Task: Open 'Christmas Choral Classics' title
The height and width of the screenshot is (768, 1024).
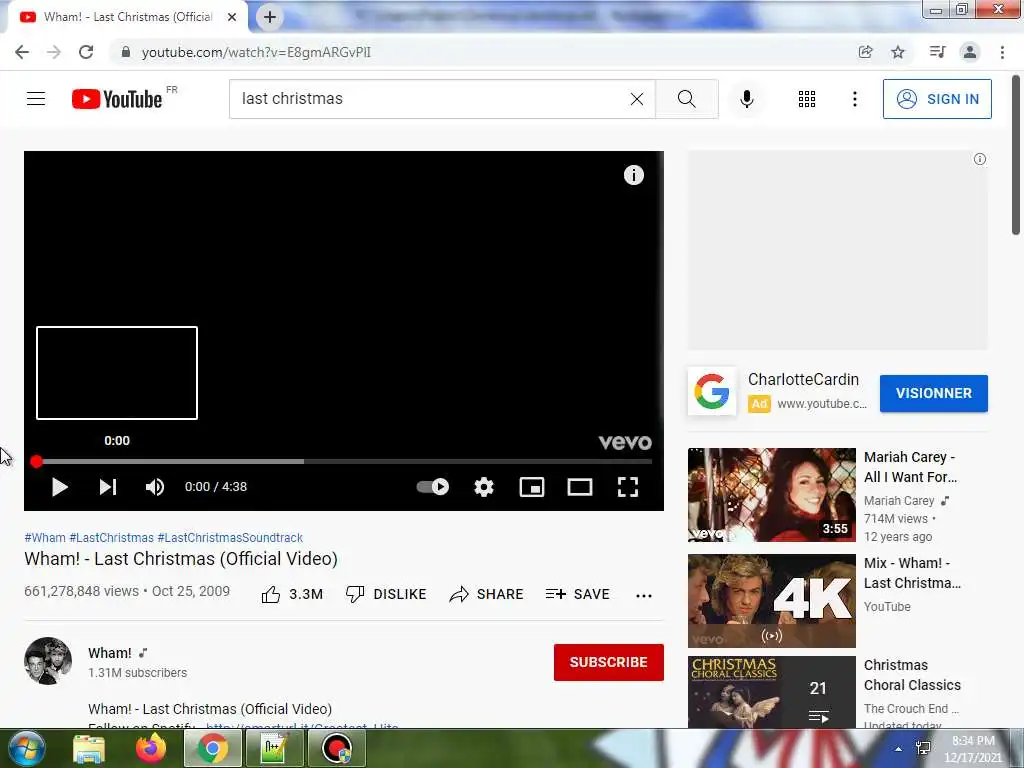Action: click(912, 675)
